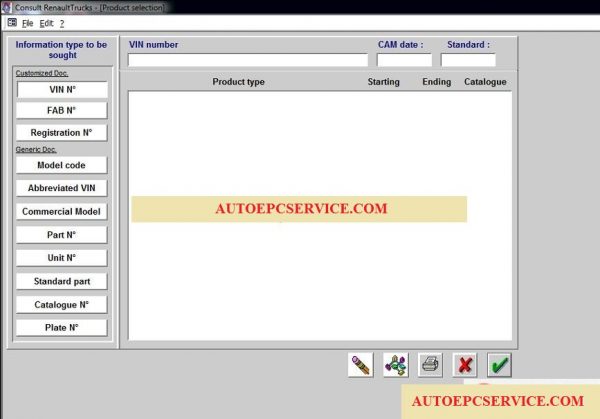
Task: Click the Ending column header
Action: 437,82
